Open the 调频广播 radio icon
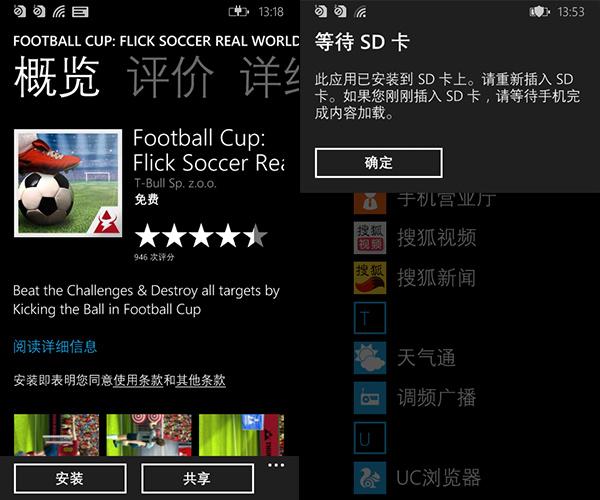 click(370, 398)
